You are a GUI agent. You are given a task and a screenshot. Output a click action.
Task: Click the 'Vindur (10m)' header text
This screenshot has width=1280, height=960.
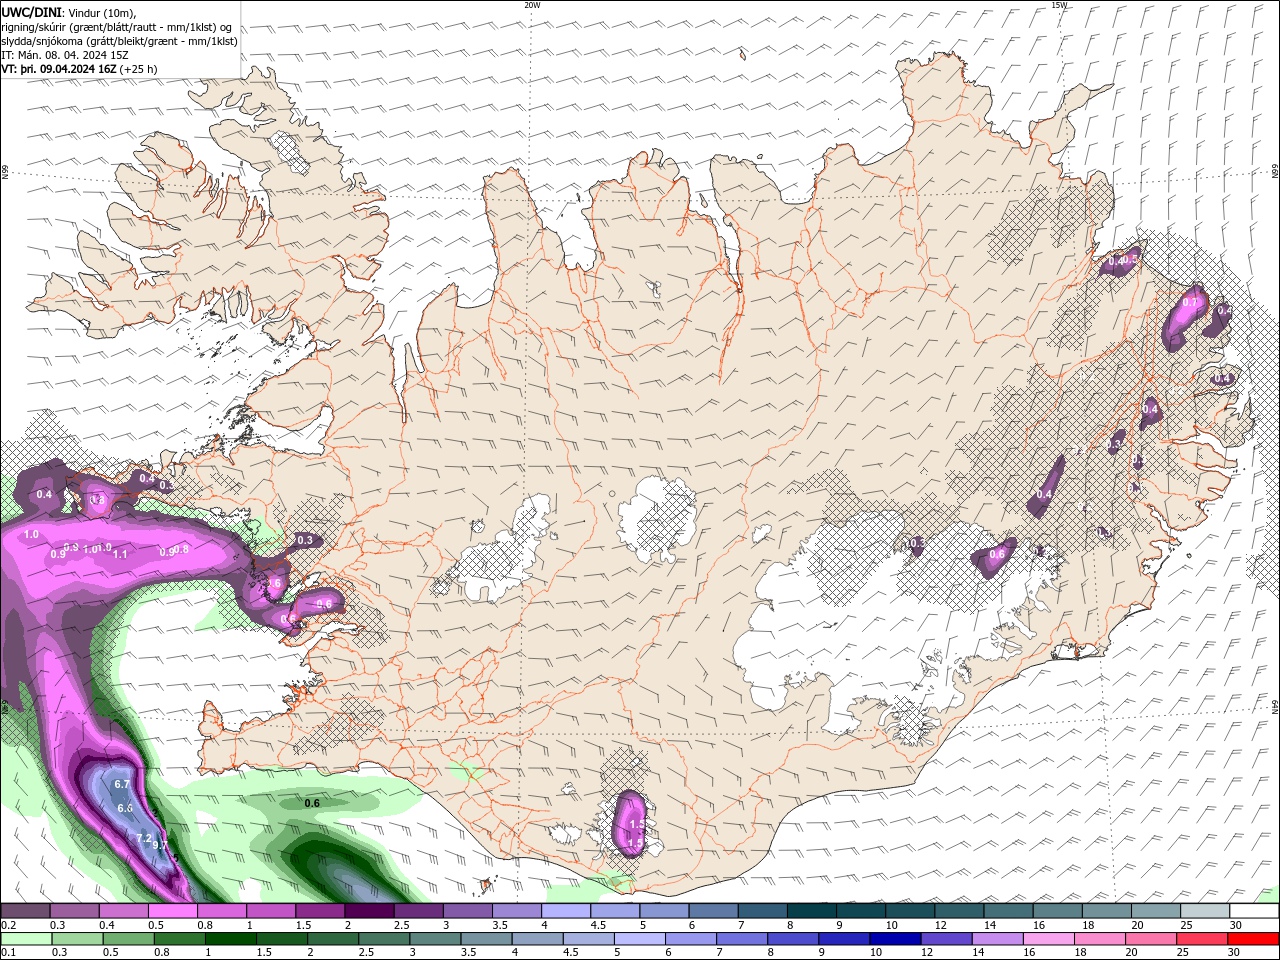[103, 12]
